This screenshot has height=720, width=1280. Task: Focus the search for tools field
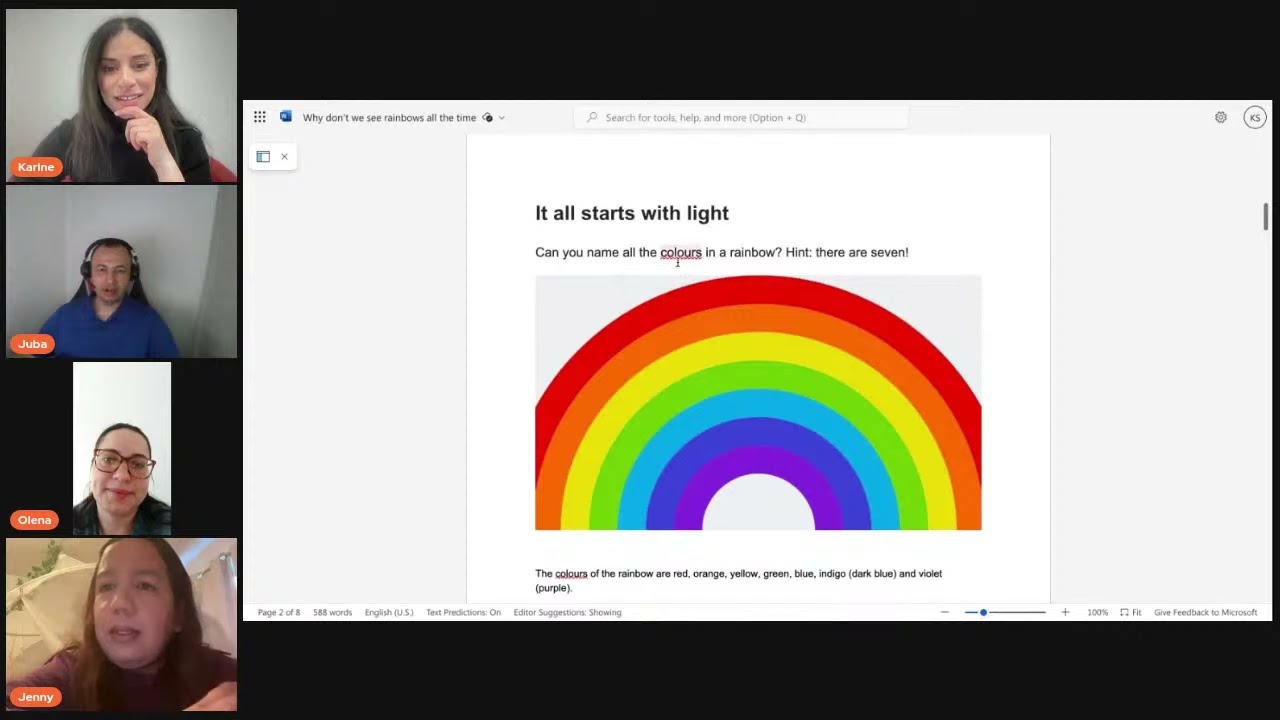point(741,118)
